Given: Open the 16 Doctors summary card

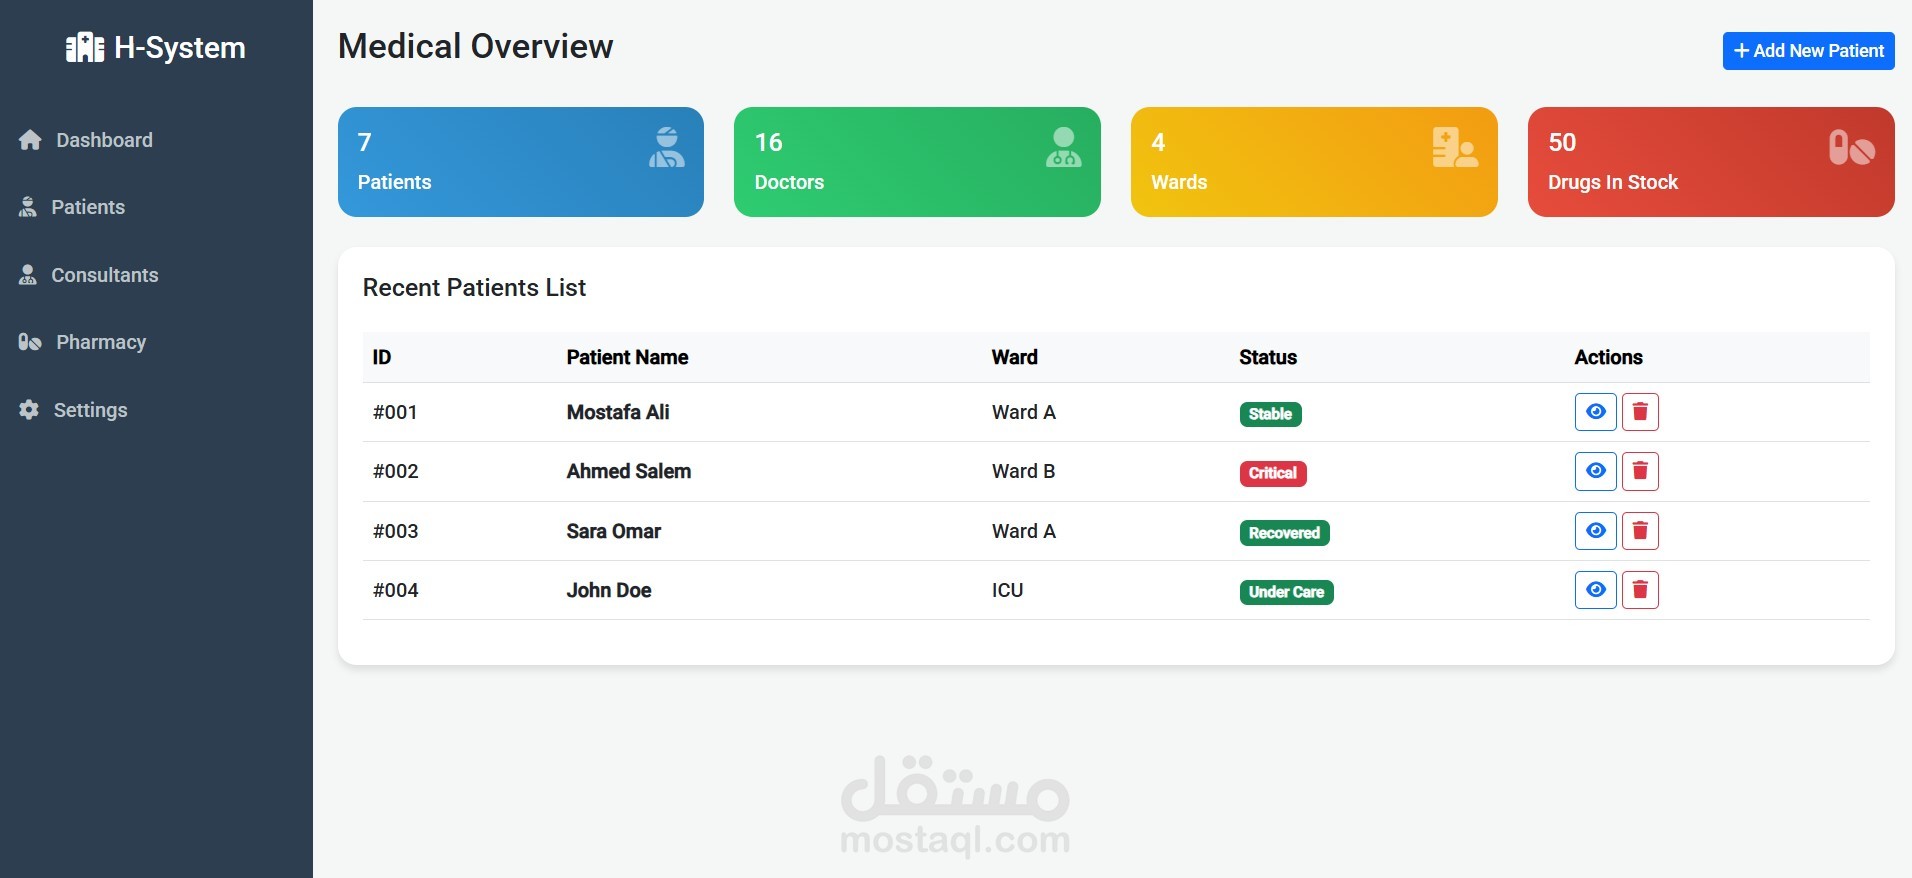Looking at the screenshot, I should (917, 162).
